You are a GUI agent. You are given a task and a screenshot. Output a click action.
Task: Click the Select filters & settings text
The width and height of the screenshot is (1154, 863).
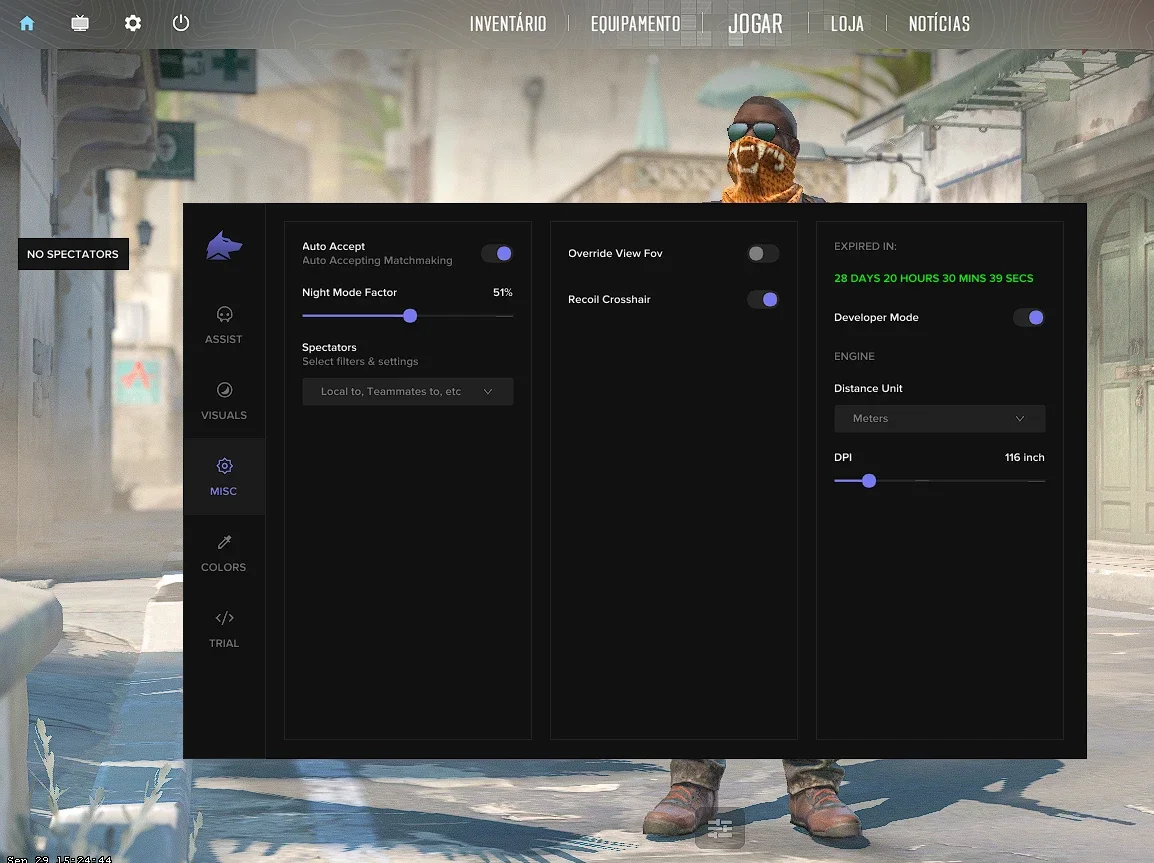tap(360, 361)
